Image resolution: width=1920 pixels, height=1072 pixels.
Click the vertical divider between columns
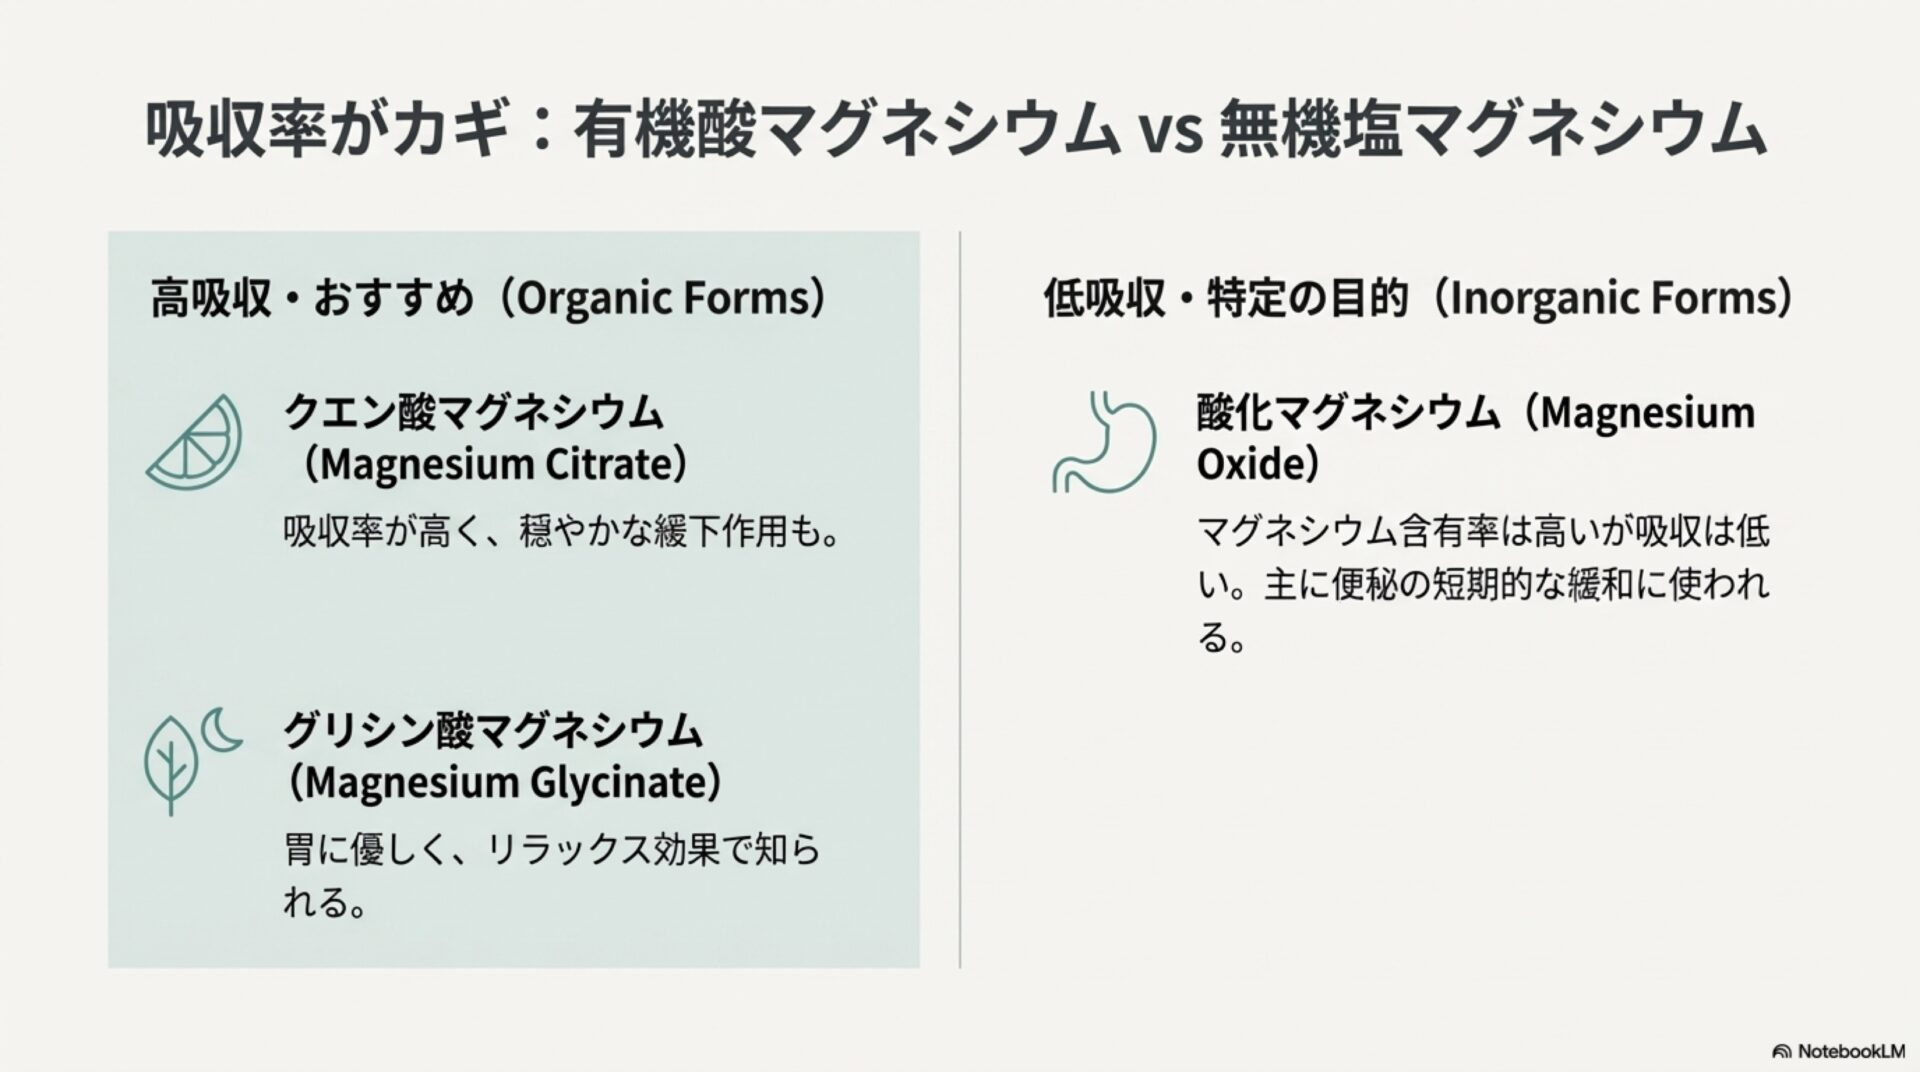960,600
